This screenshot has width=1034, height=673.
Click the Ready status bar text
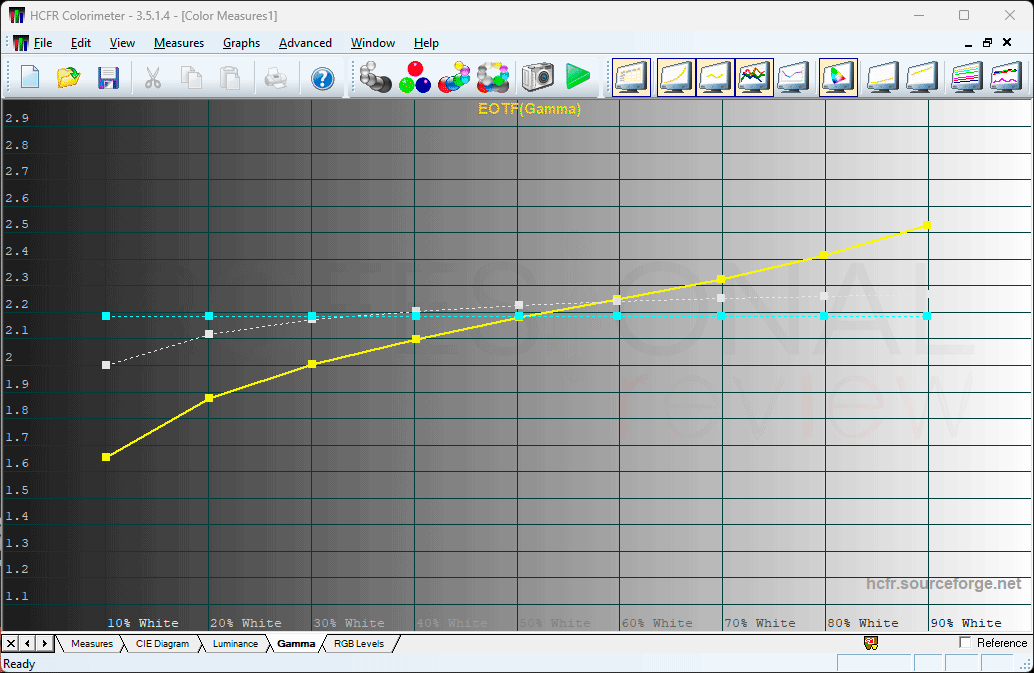tap(19, 664)
